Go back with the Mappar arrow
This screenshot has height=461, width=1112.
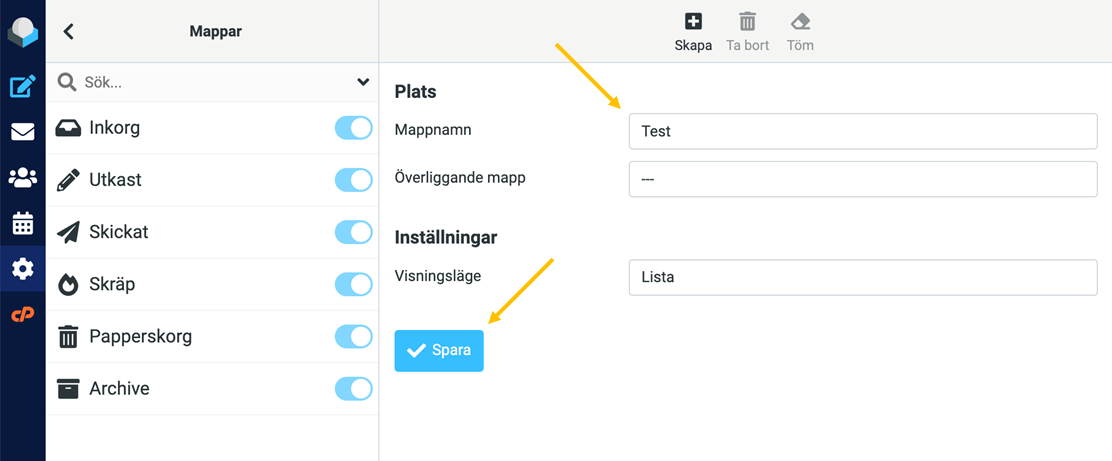[68, 31]
